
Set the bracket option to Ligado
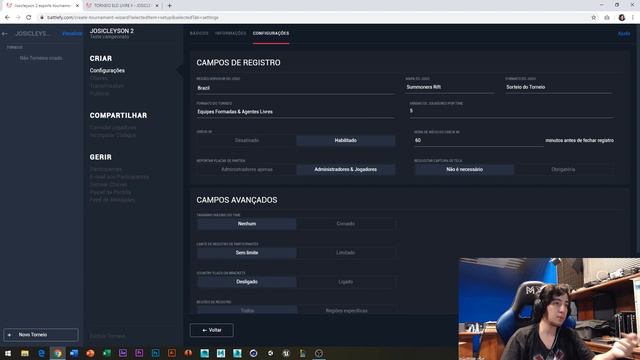345,282
